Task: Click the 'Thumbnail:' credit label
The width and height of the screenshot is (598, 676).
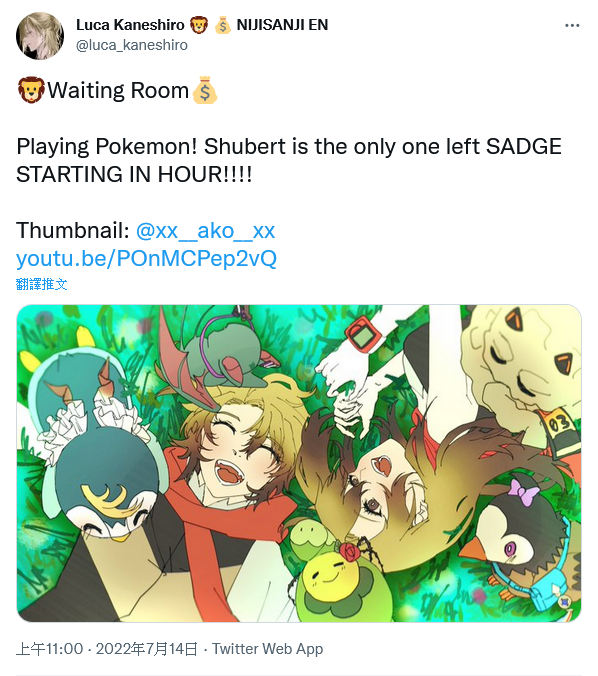Action: 73,231
